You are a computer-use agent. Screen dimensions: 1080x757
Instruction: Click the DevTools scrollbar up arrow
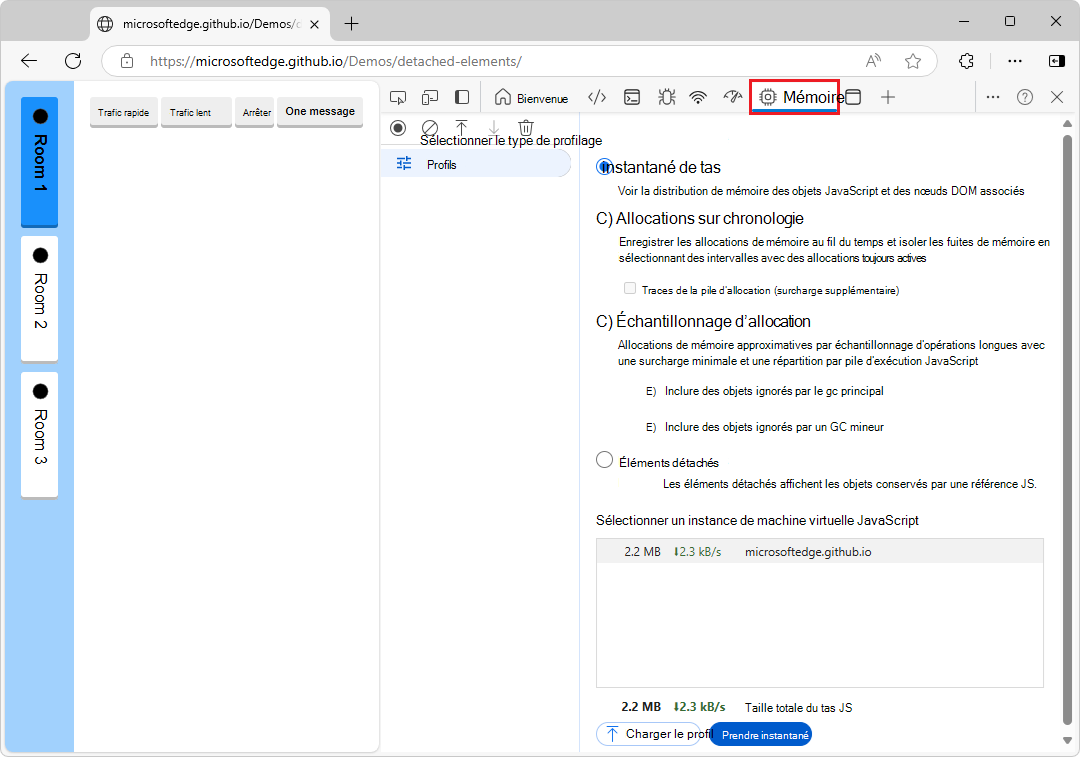(1068, 123)
